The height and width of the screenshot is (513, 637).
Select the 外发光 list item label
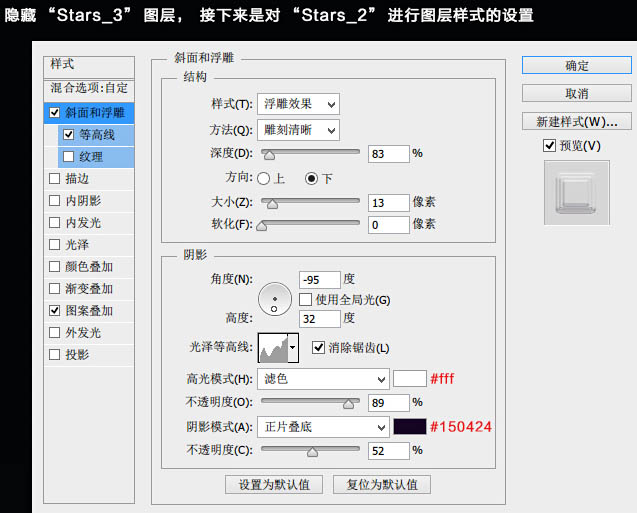83,333
